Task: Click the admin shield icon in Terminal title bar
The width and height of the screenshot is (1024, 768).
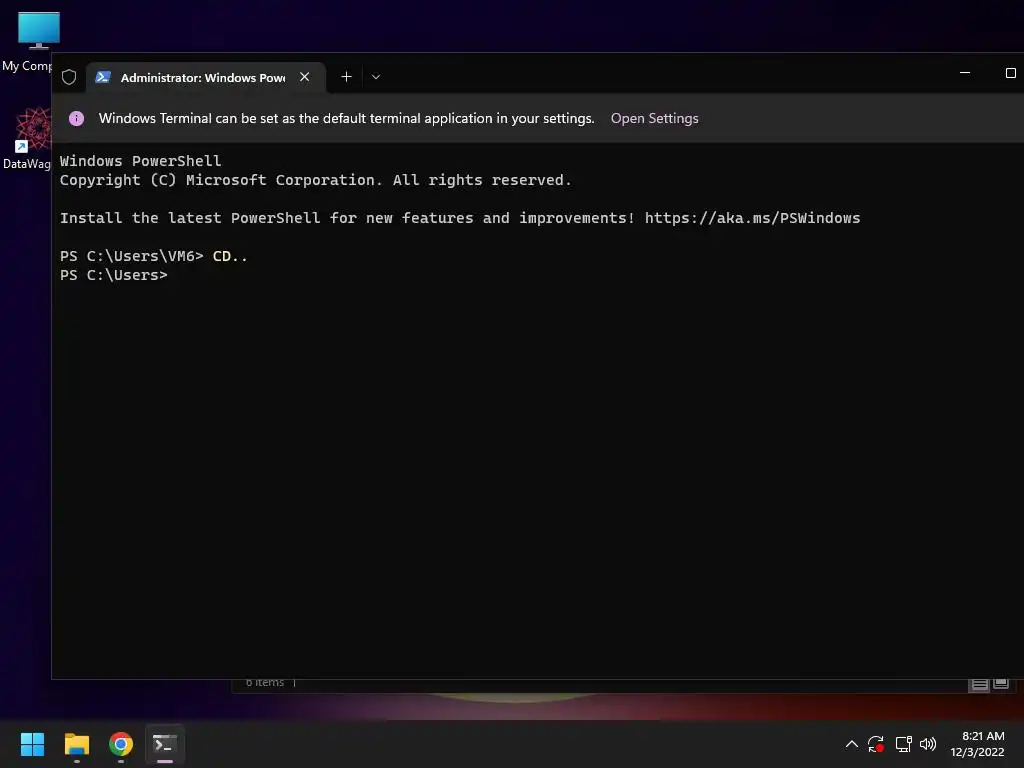Action: pos(69,77)
